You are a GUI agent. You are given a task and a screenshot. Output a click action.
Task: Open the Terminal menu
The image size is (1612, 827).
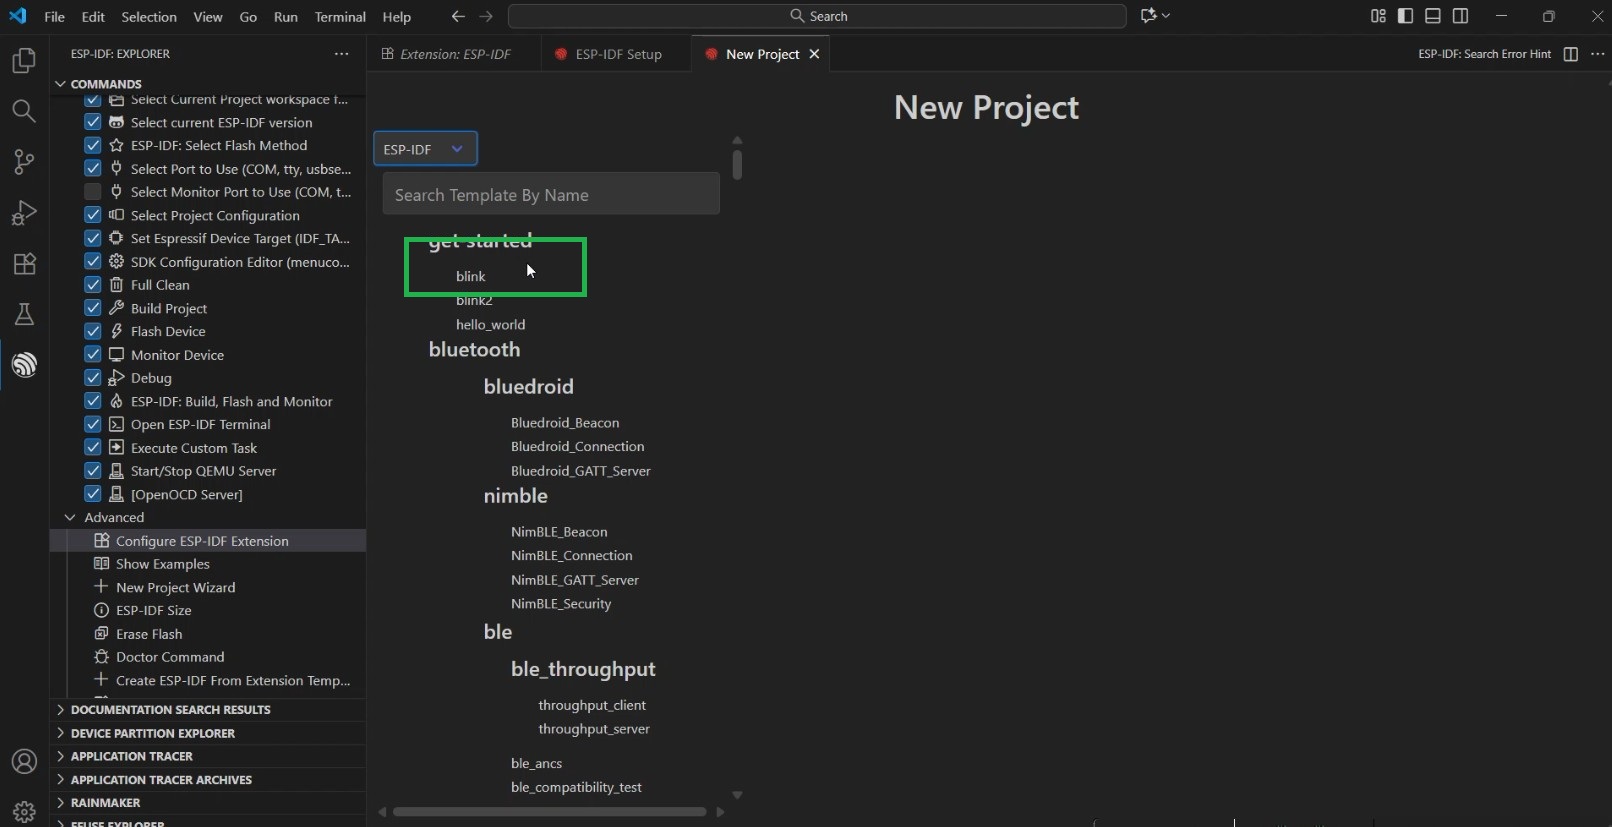click(x=340, y=17)
